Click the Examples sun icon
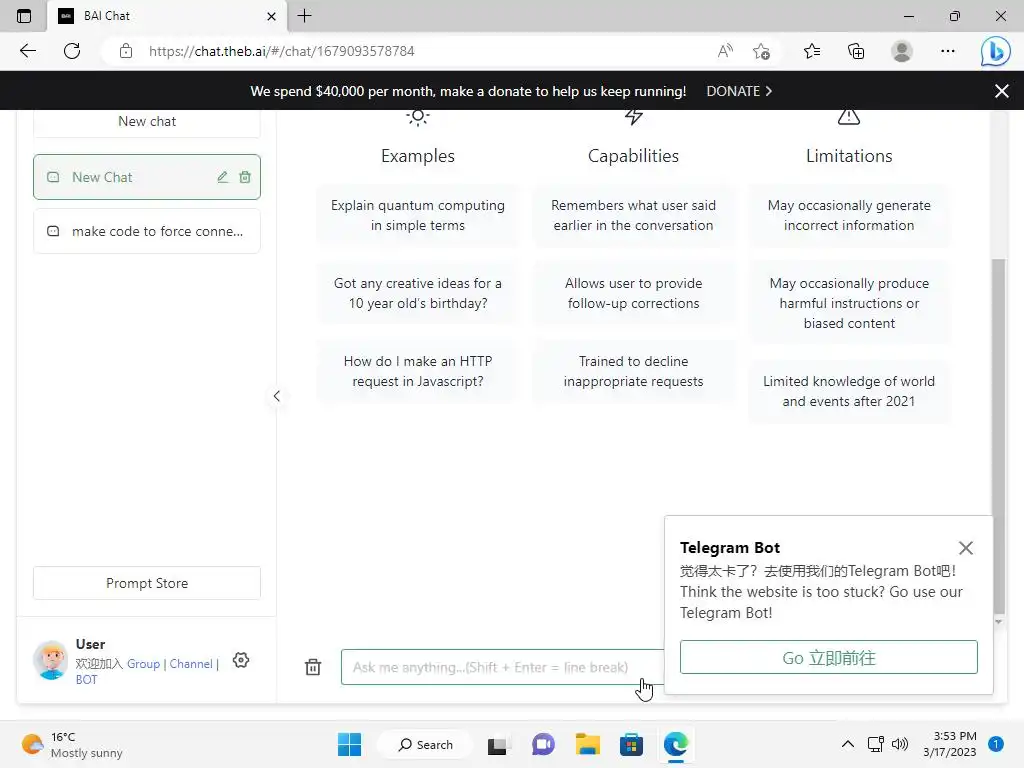 [x=418, y=117]
